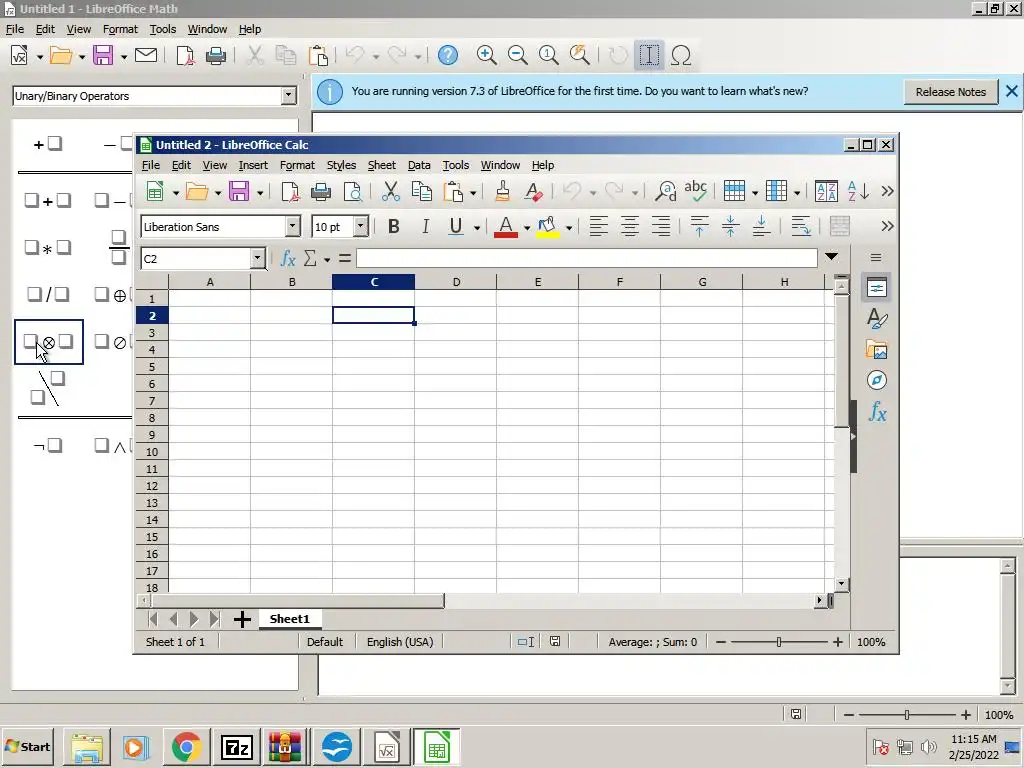Close the what's new infobar

[1011, 91]
